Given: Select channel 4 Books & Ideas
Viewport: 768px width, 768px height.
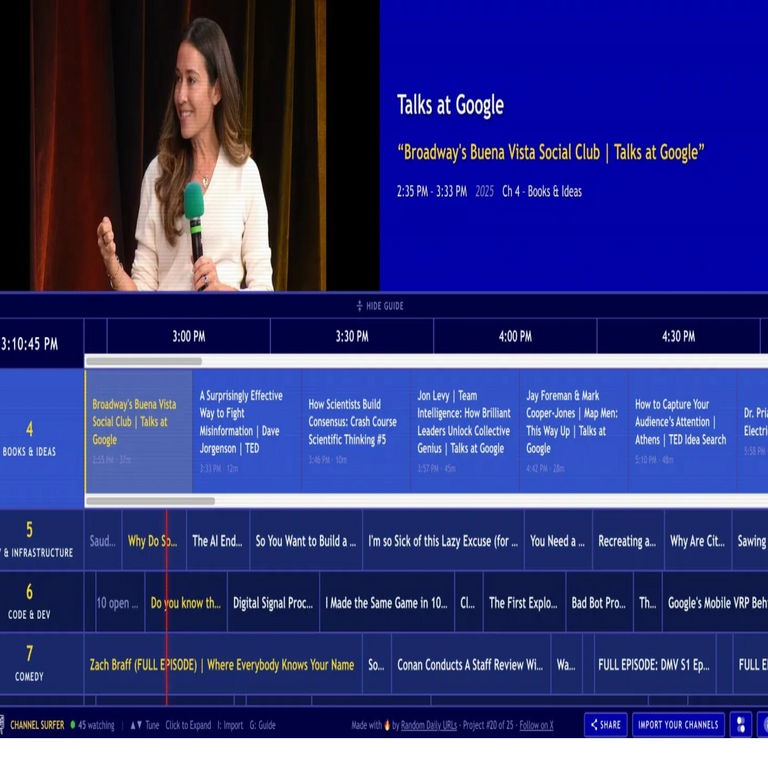Looking at the screenshot, I should point(42,438).
